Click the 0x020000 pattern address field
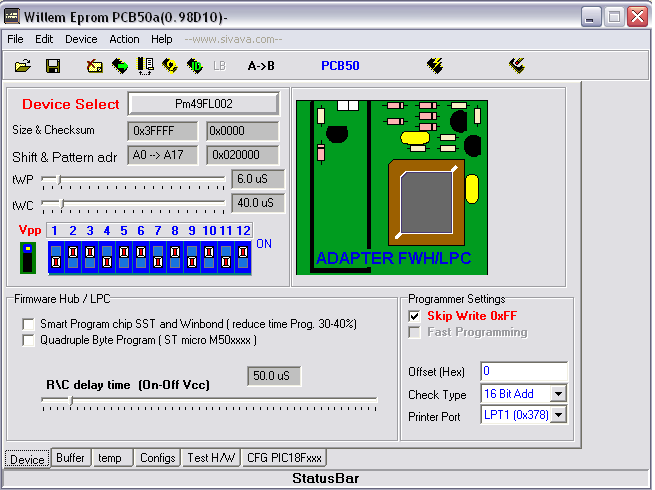Viewport: 655px width, 490px height. tap(242, 155)
